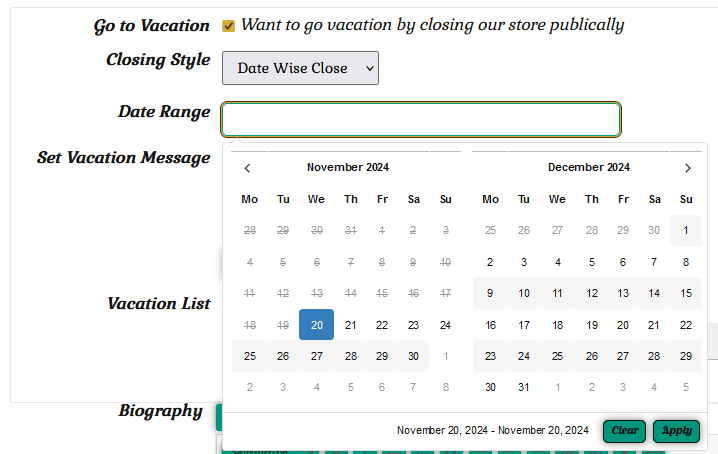Pick November 28 in the calendar
The width and height of the screenshot is (718, 454).
point(350,356)
